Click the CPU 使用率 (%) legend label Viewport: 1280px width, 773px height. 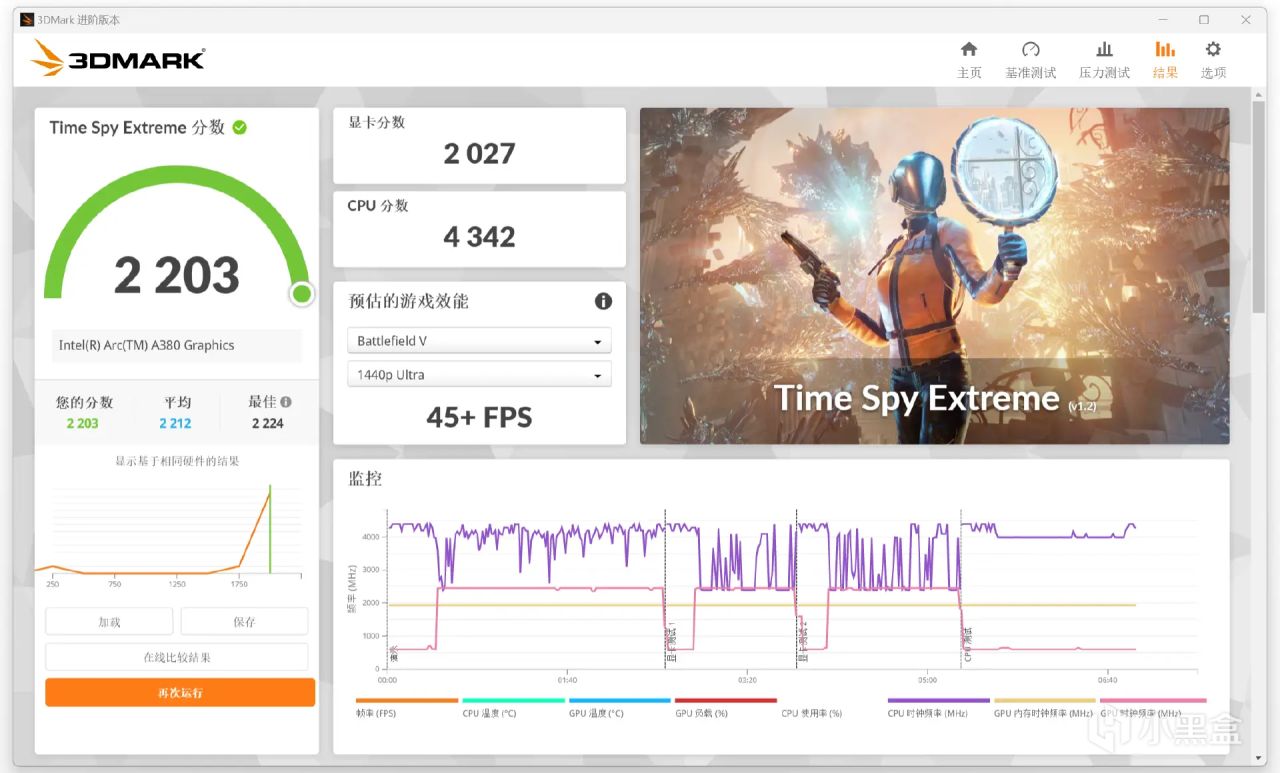[x=812, y=714]
